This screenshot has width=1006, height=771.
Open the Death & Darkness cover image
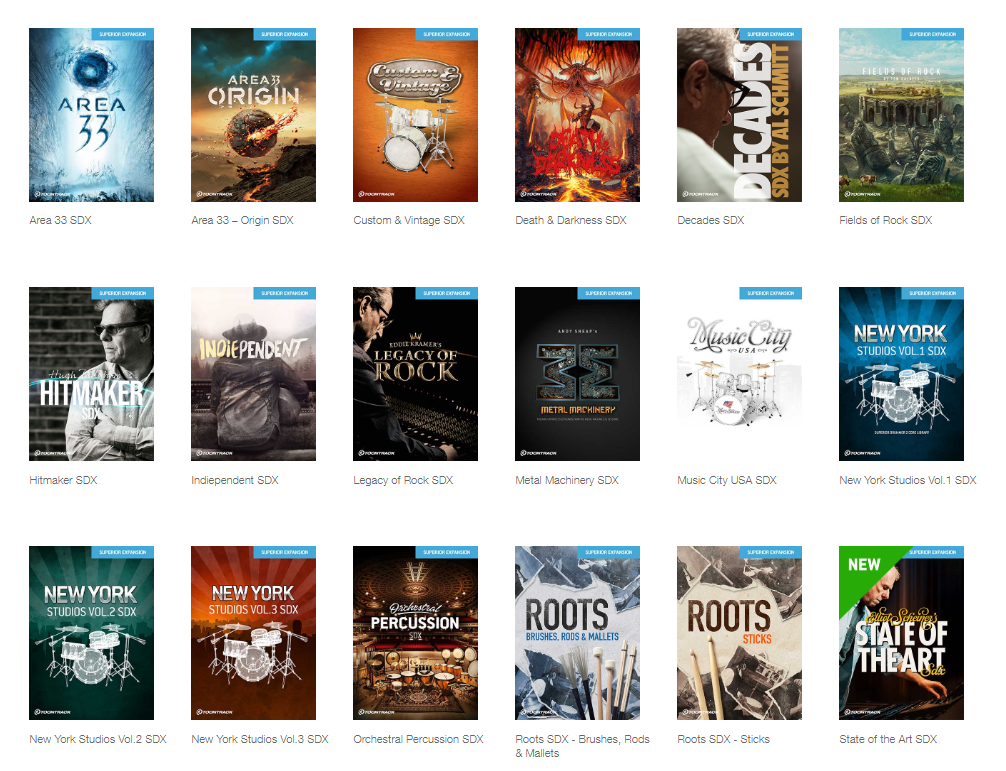click(x=577, y=115)
